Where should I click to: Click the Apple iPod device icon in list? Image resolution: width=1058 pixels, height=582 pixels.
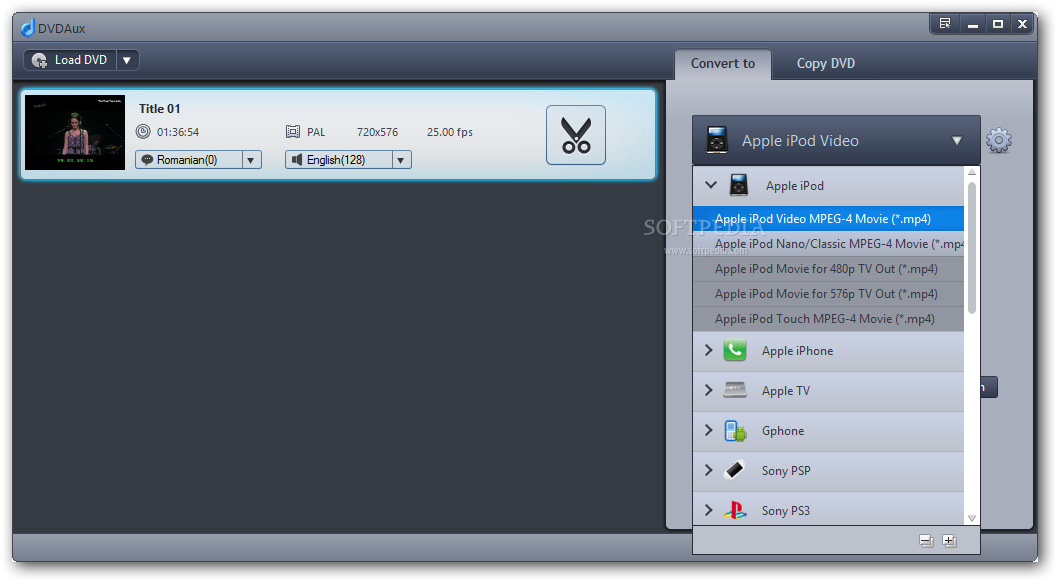coord(739,185)
